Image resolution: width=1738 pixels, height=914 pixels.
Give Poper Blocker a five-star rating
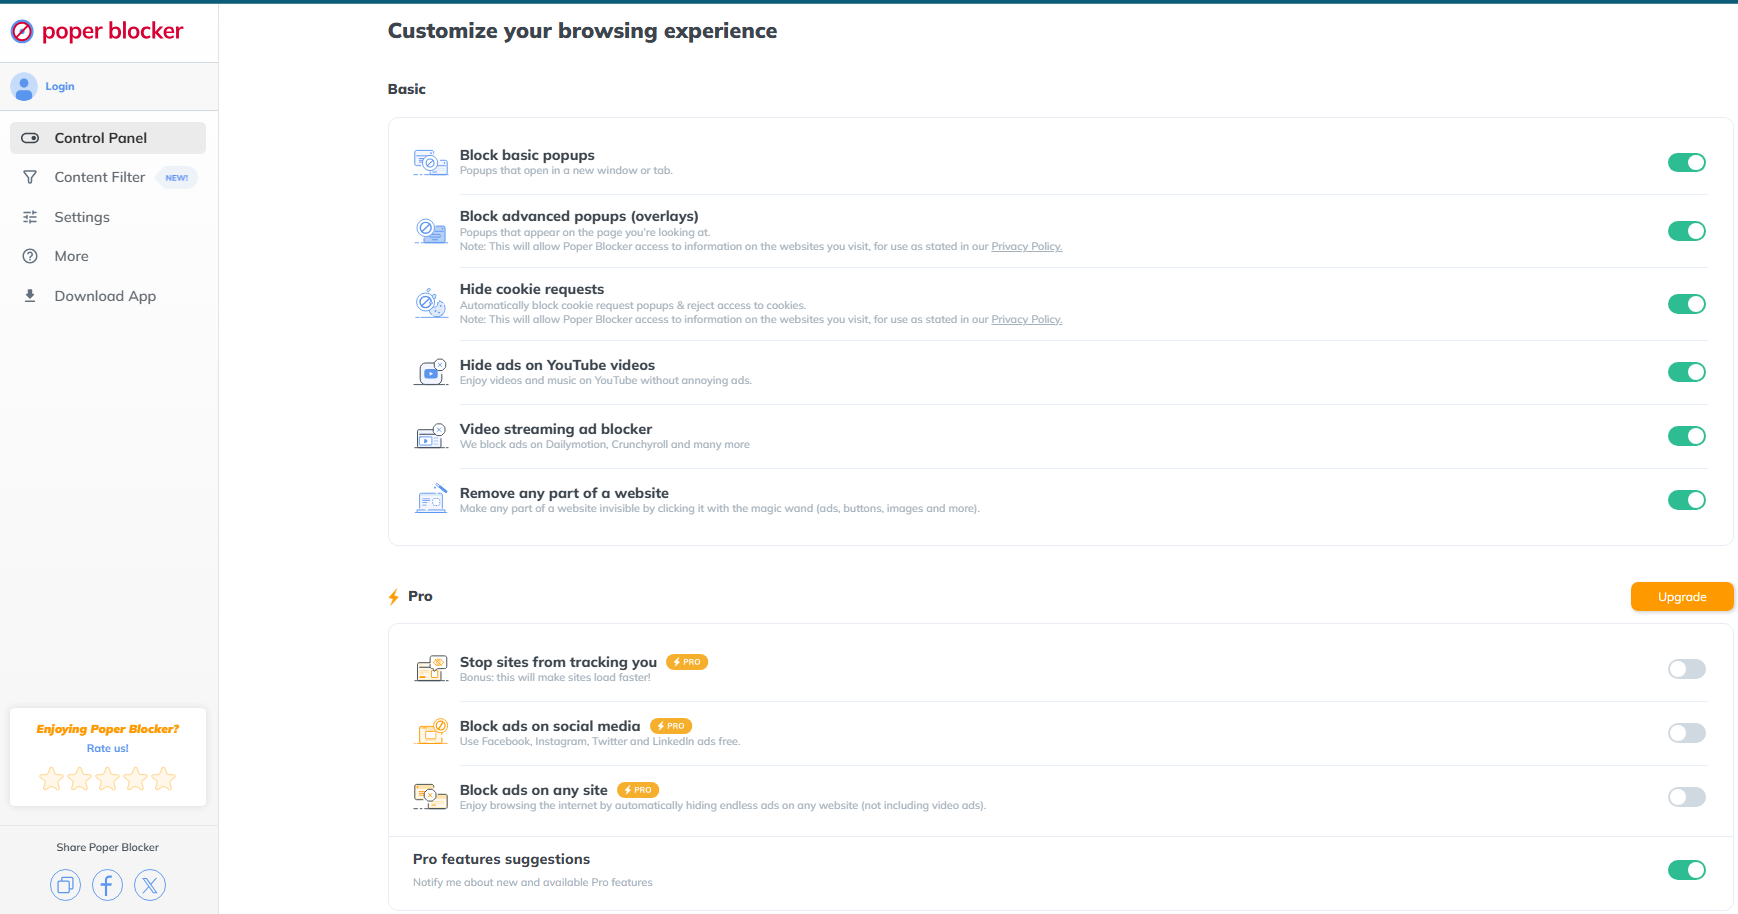163,778
